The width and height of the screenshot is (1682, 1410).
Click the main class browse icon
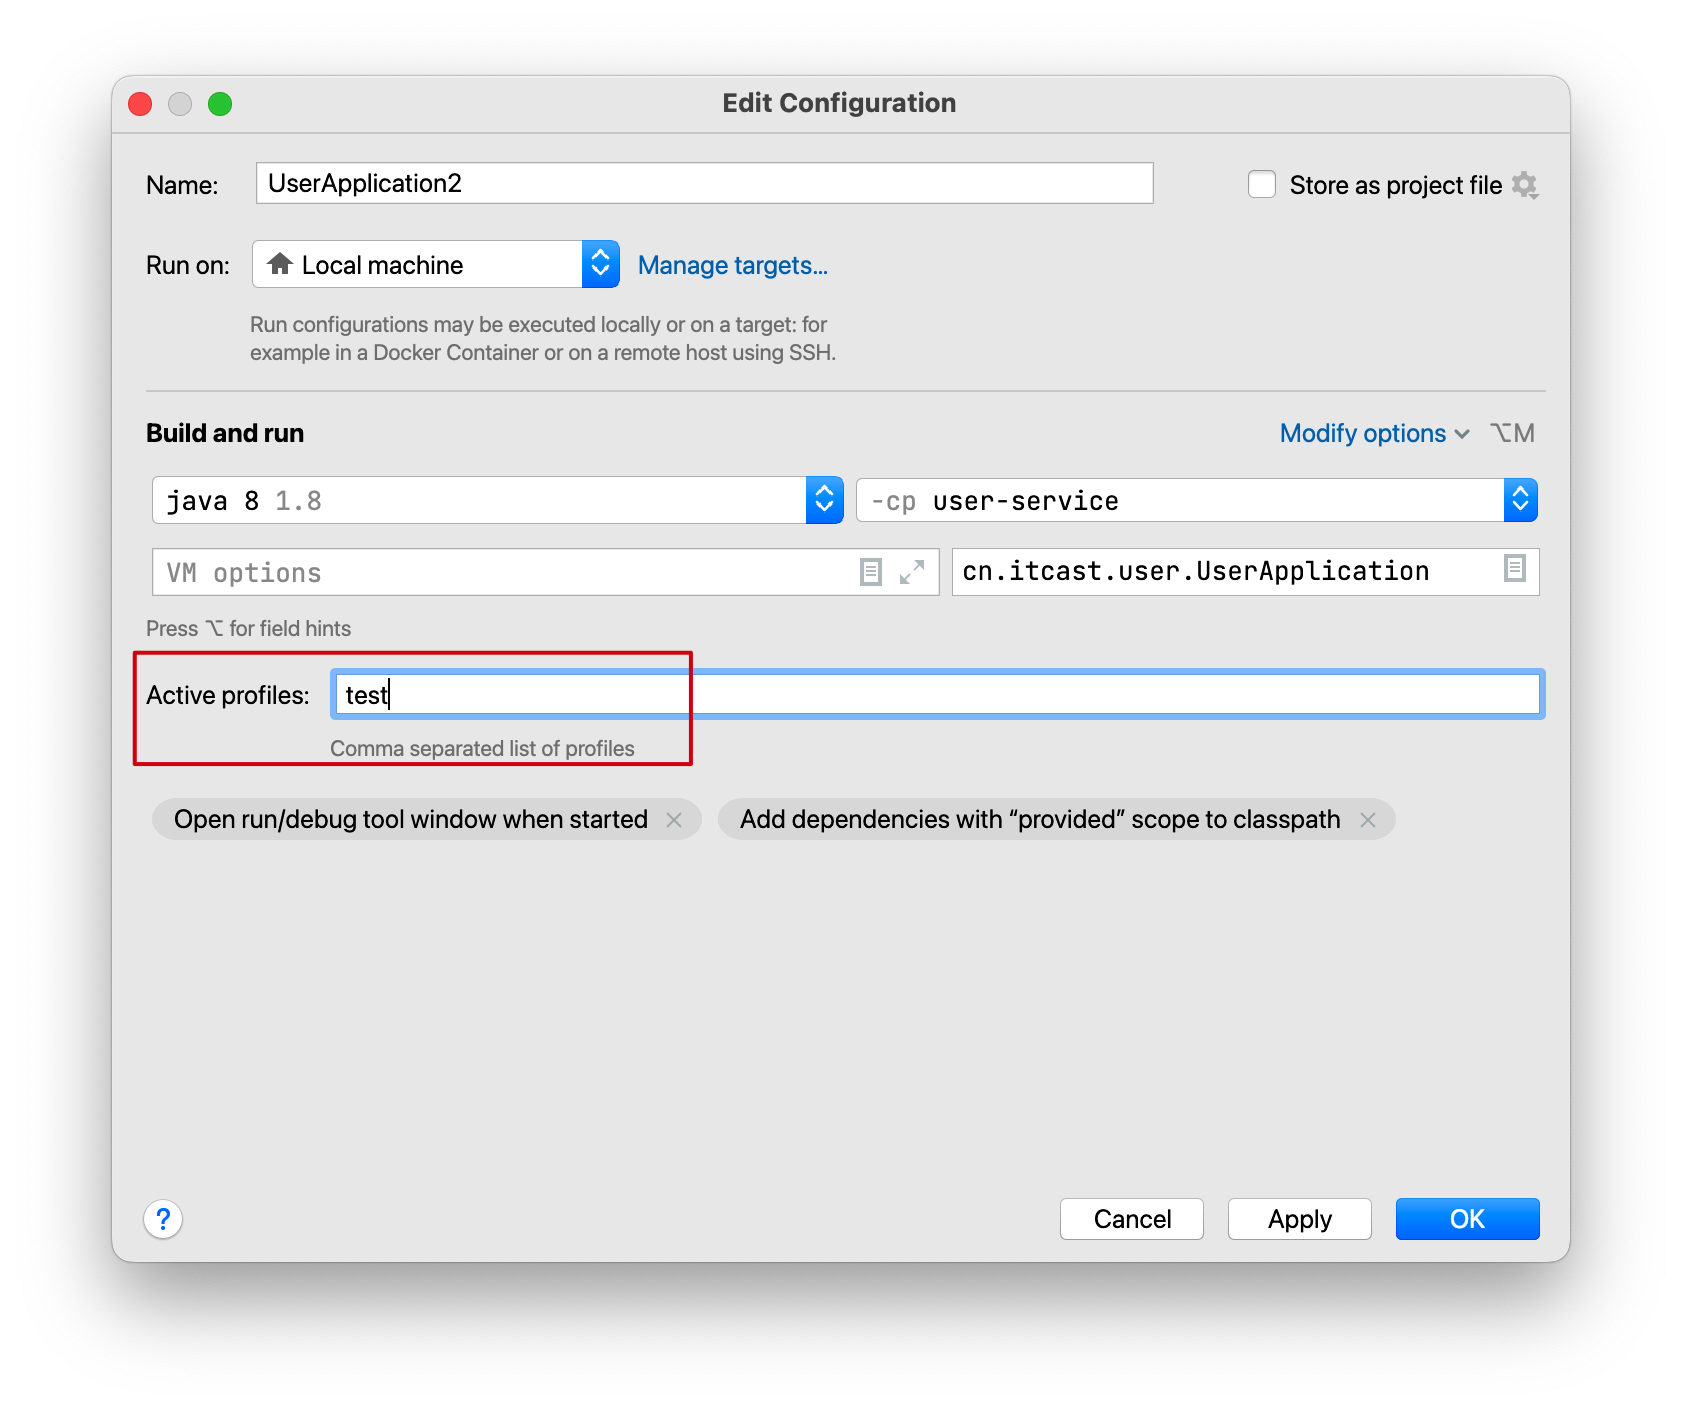pos(1515,569)
